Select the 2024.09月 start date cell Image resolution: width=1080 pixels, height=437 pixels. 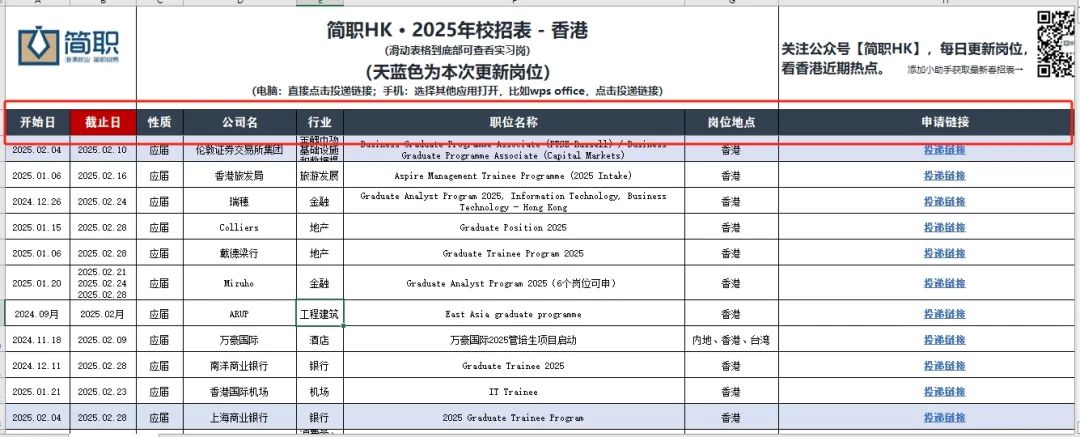(x=37, y=314)
